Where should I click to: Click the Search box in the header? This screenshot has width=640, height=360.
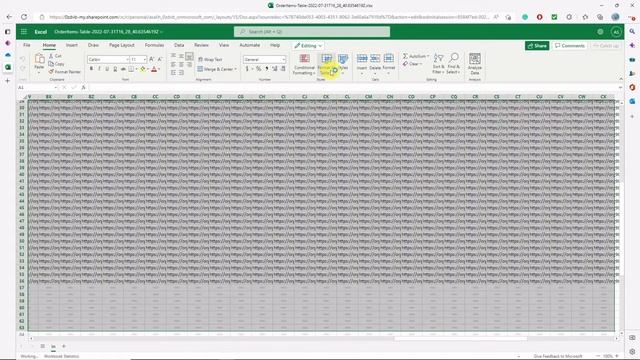point(312,32)
